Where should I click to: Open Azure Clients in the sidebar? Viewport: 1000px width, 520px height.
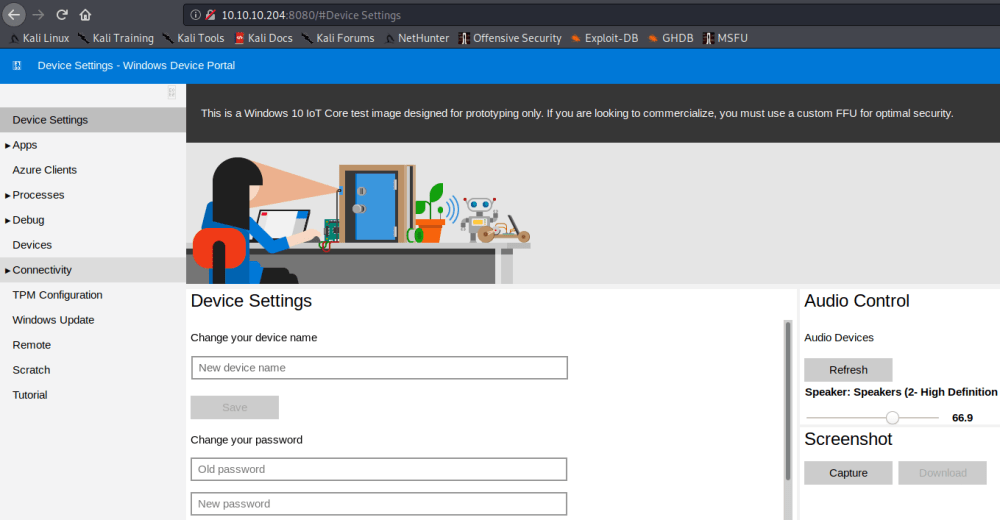(x=45, y=170)
